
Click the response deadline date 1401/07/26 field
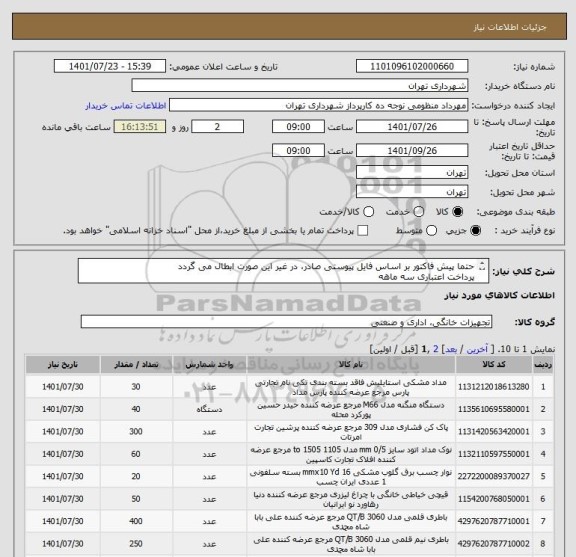(412, 127)
